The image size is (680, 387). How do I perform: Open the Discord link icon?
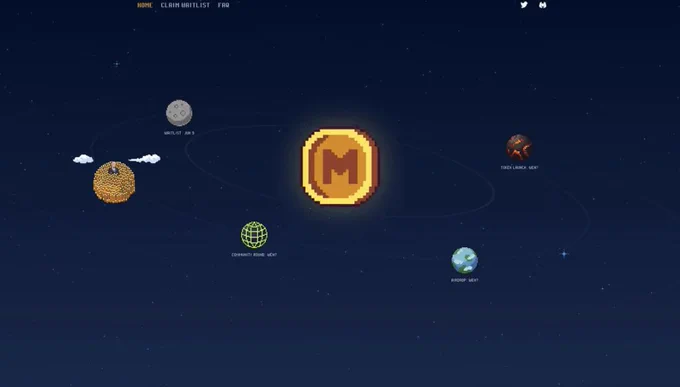(x=543, y=5)
